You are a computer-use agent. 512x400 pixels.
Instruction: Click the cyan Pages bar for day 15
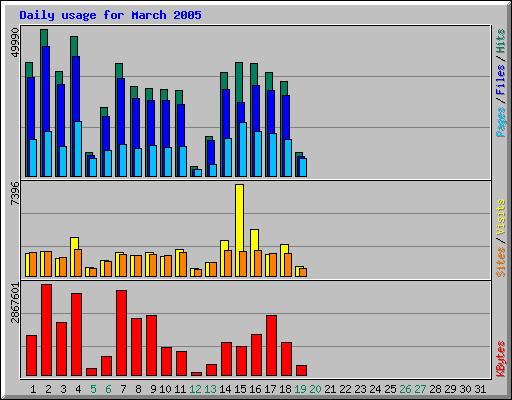243,149
